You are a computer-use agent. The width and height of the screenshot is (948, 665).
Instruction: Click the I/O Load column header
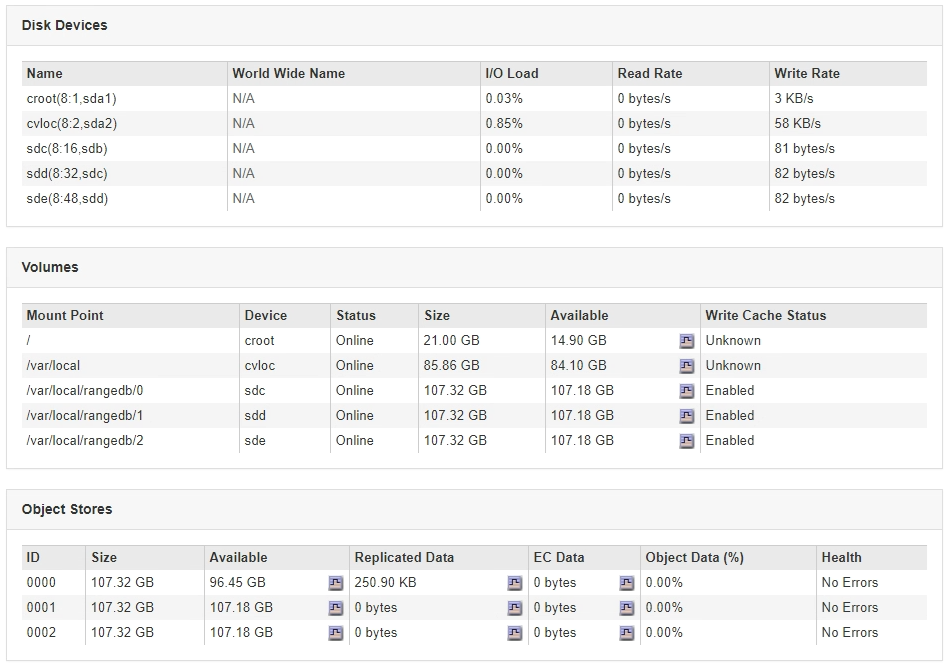pos(512,73)
